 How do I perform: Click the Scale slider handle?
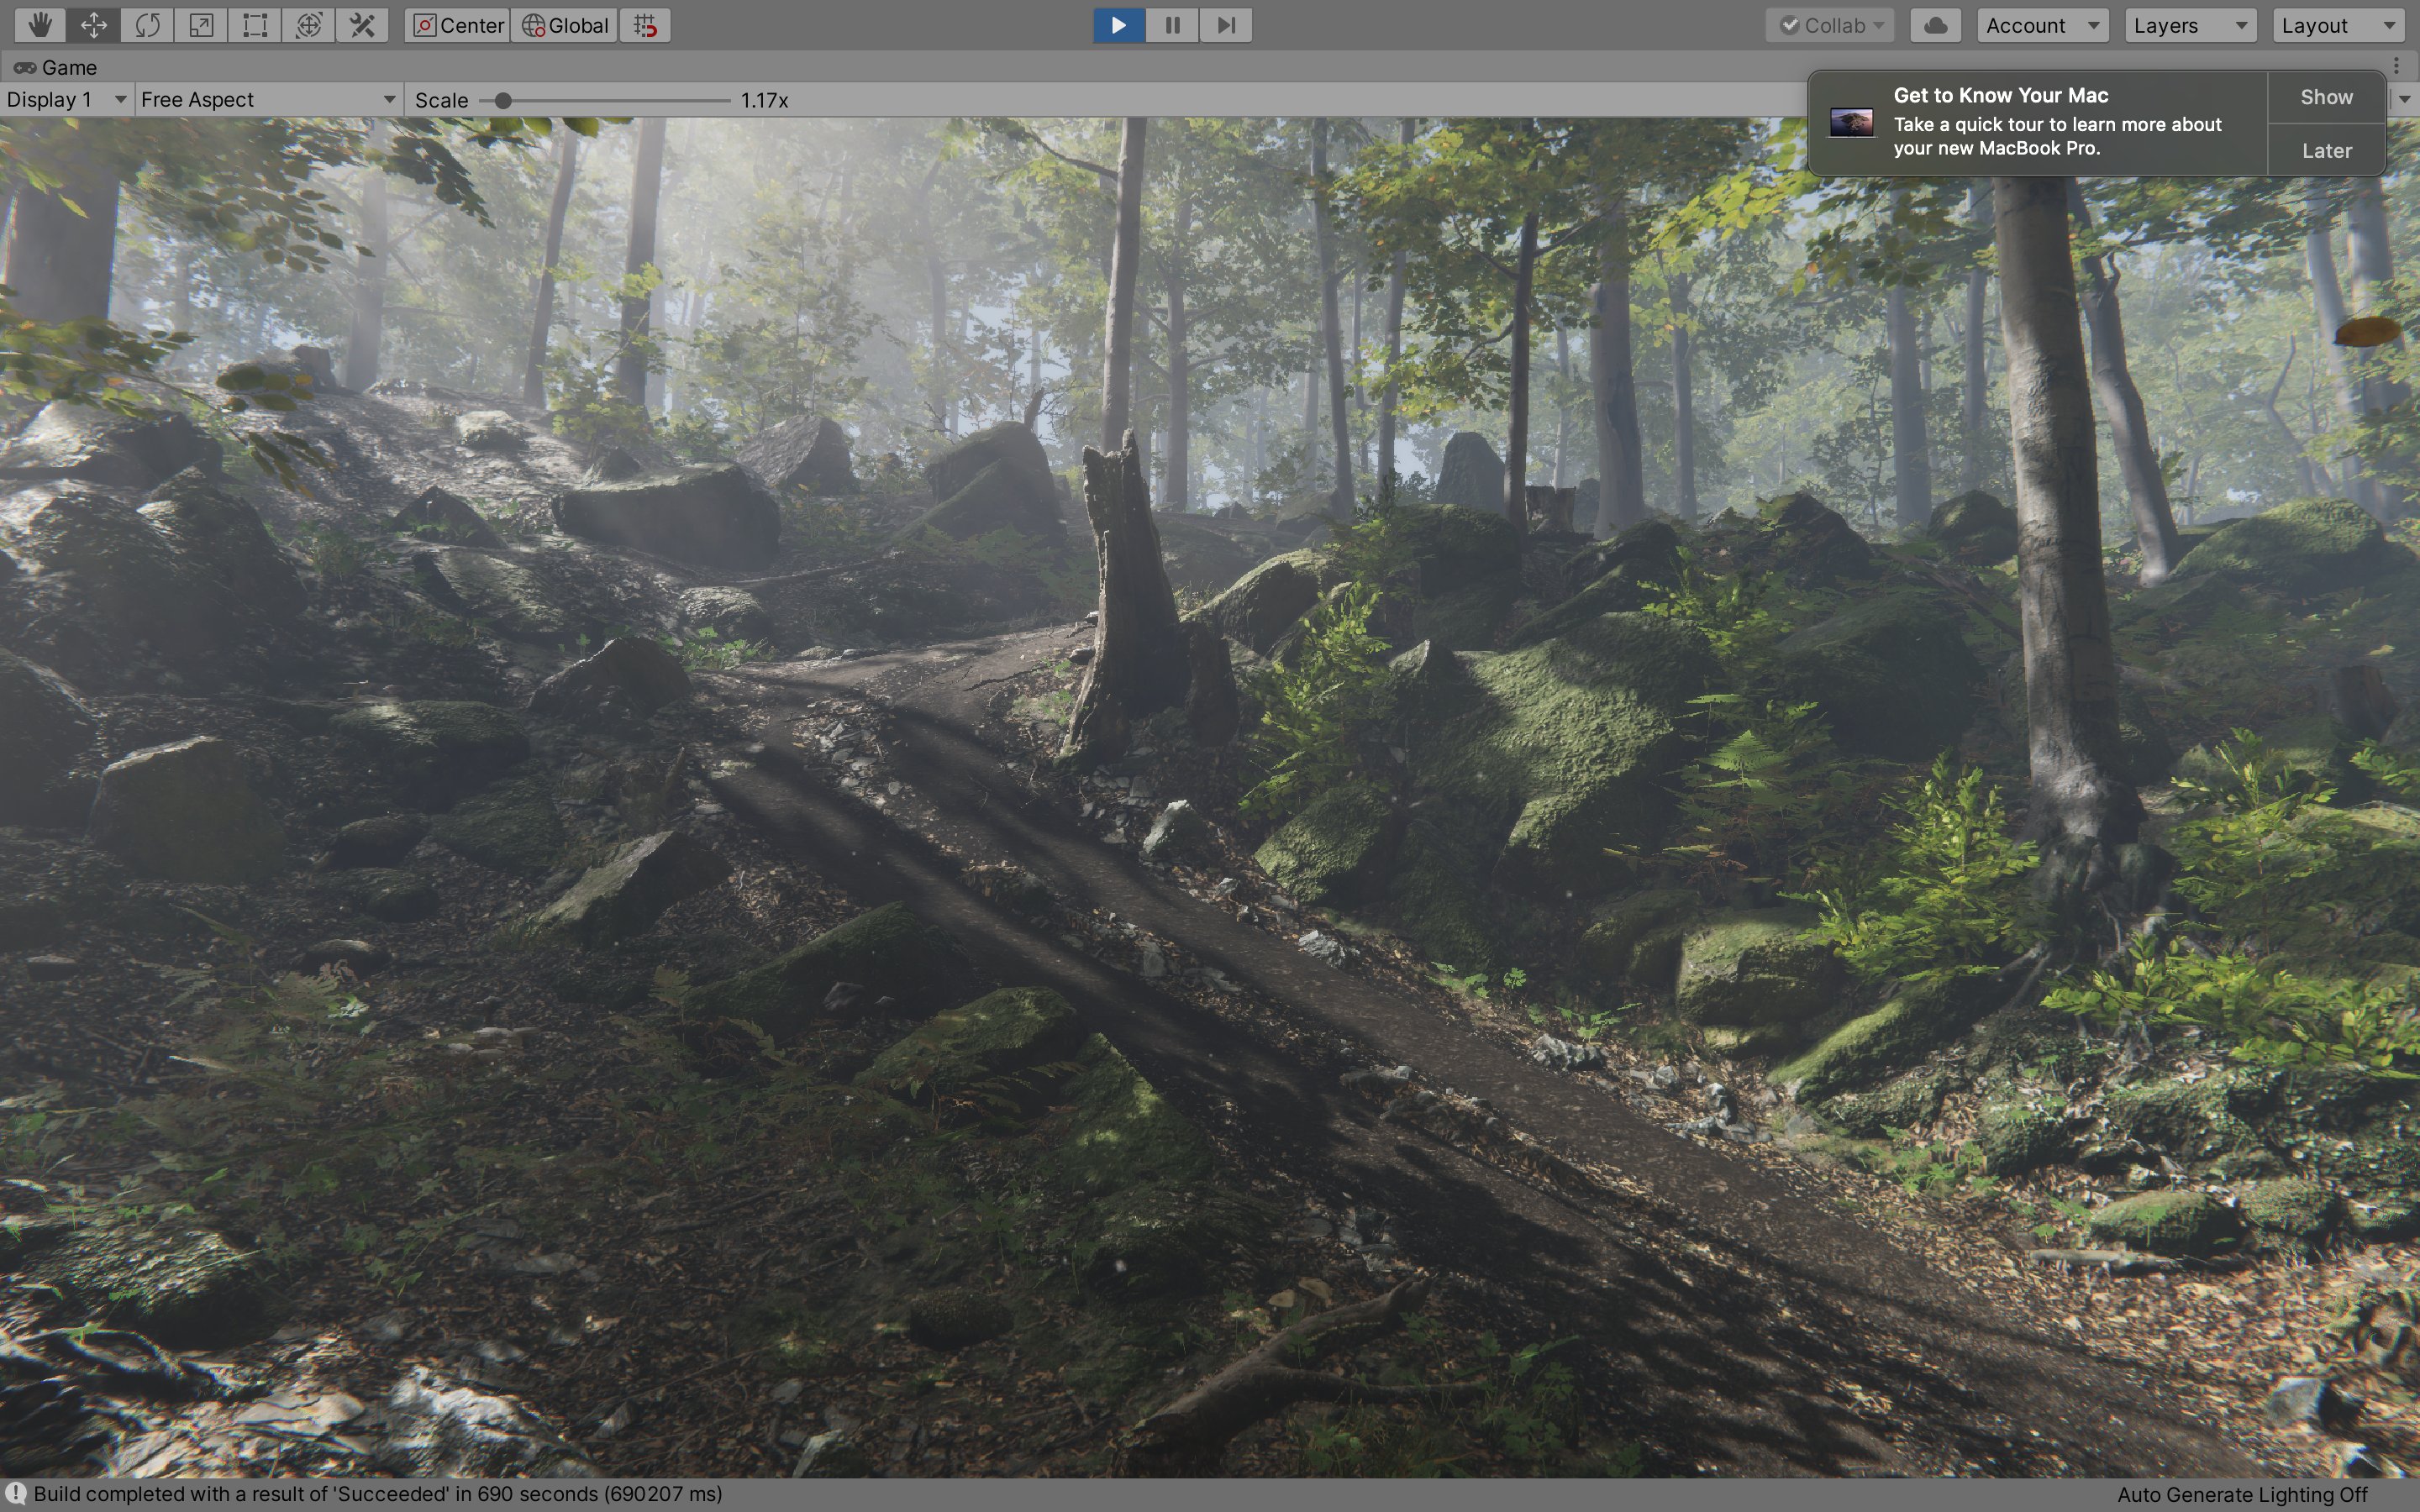point(503,100)
